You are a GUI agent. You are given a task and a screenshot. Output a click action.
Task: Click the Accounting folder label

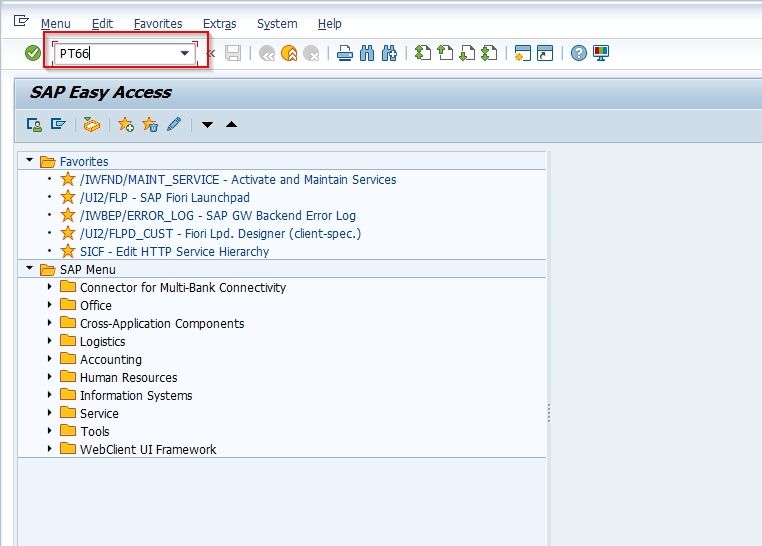111,359
